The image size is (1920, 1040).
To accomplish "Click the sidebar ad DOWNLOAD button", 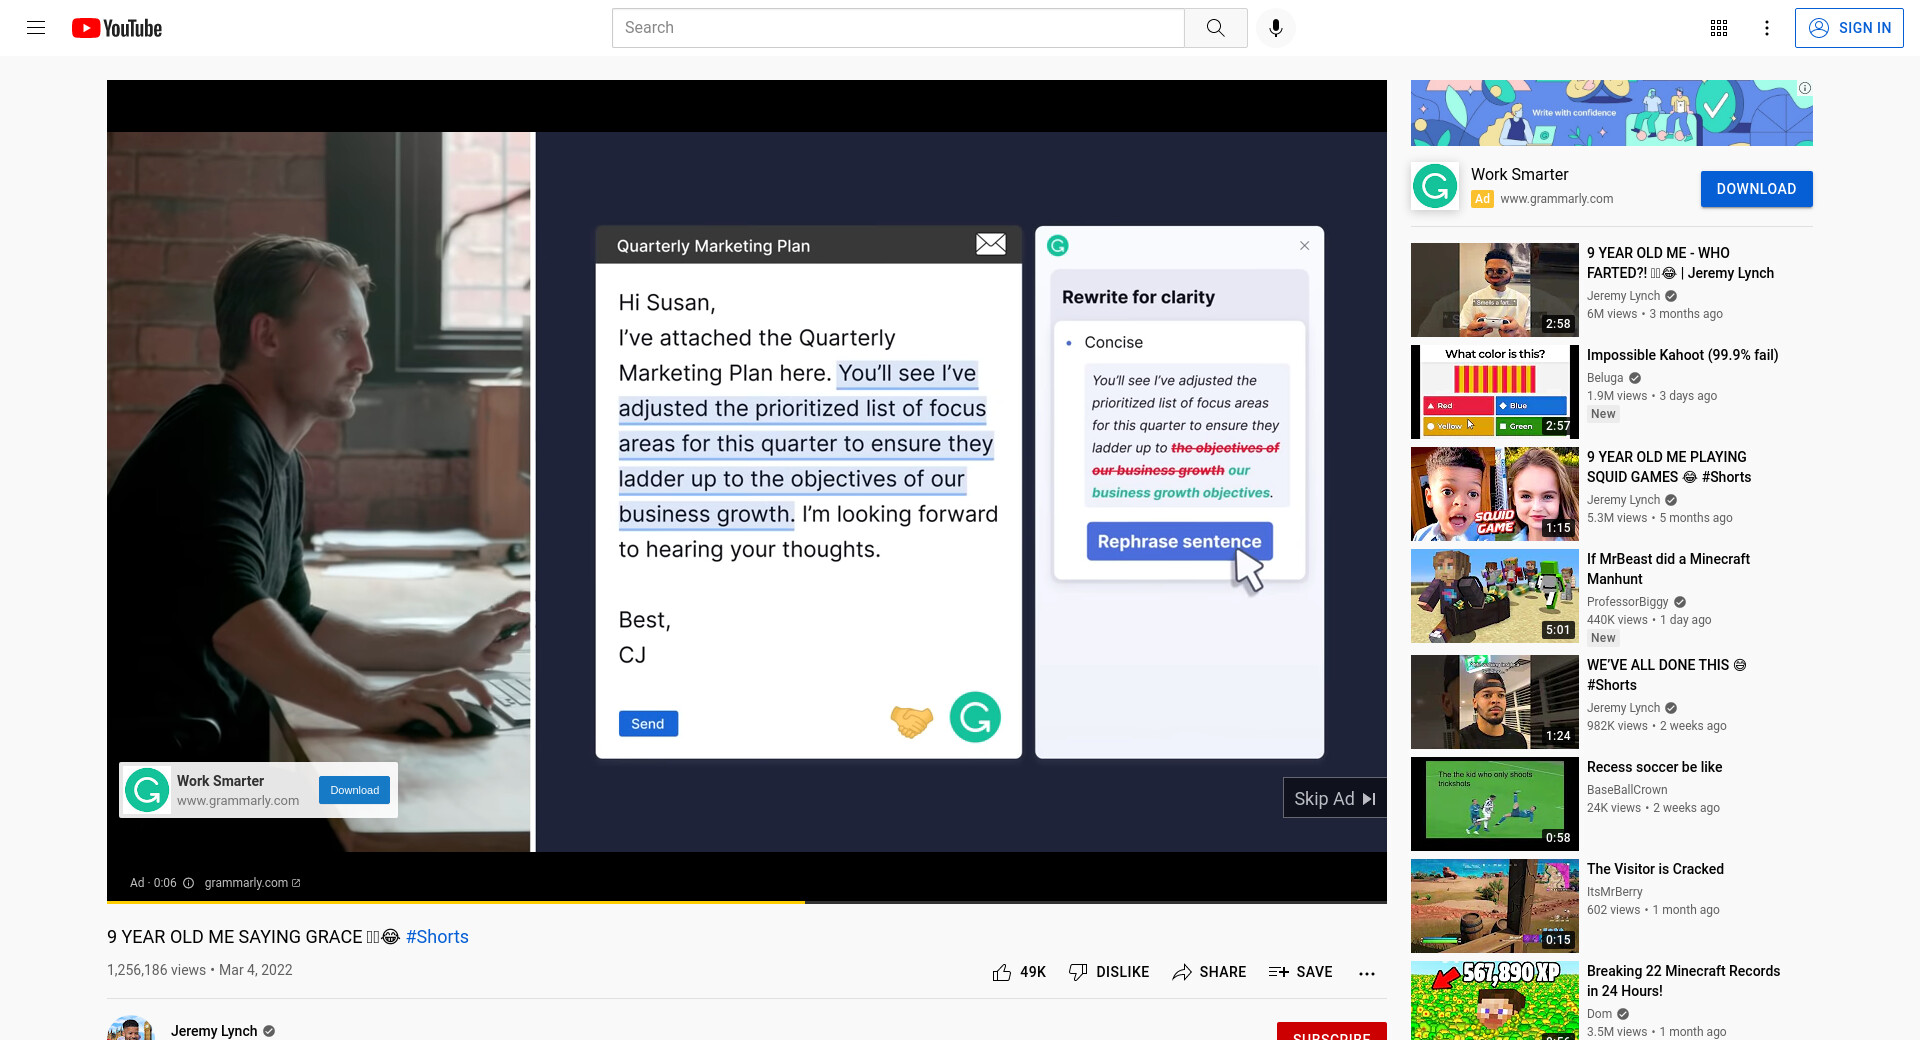I will point(1756,189).
